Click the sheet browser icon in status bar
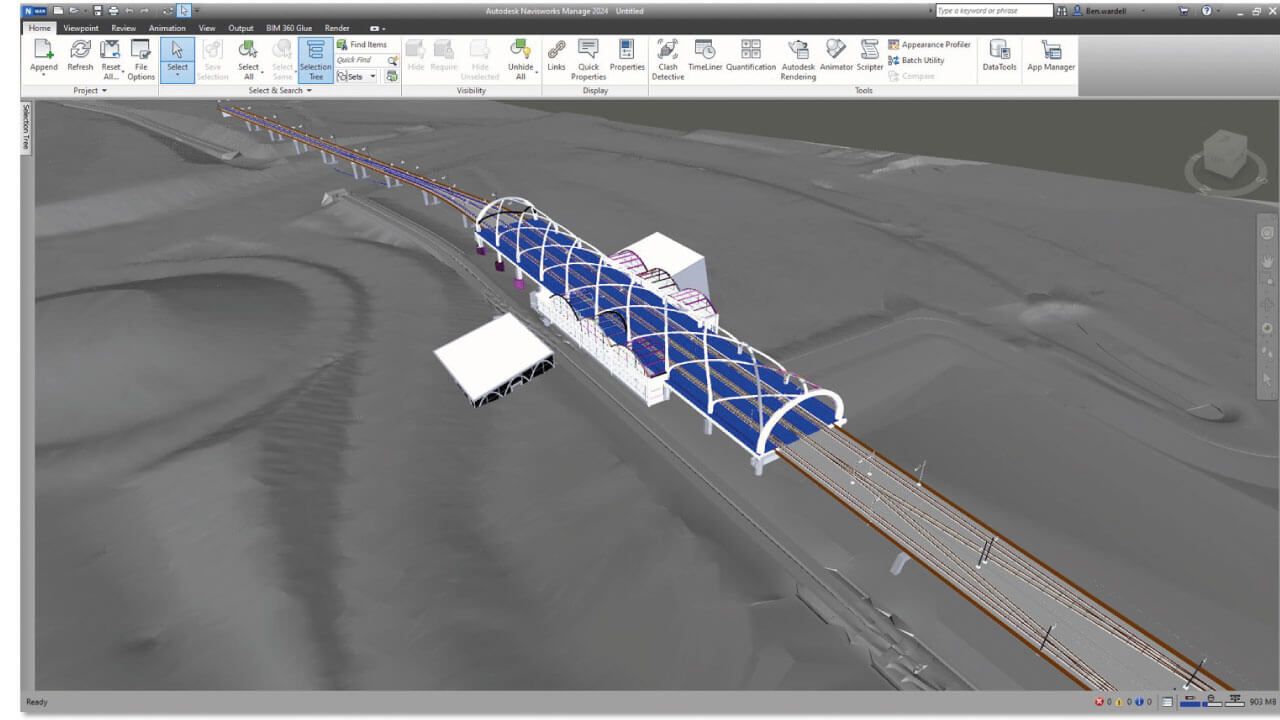 click(x=1167, y=702)
